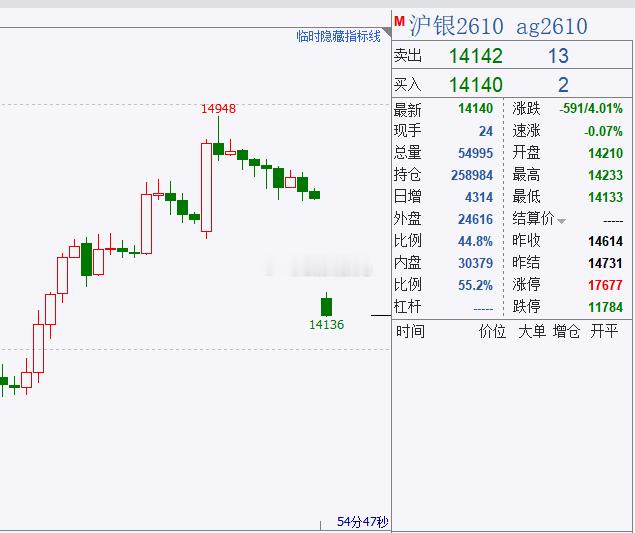Click the 时间 column header
The image size is (635, 533).
coord(410,331)
